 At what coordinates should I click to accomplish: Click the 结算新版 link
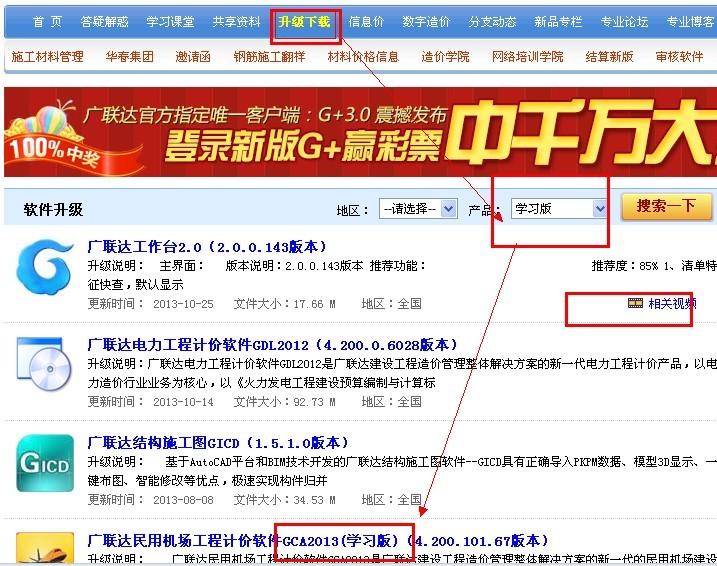[x=609, y=57]
